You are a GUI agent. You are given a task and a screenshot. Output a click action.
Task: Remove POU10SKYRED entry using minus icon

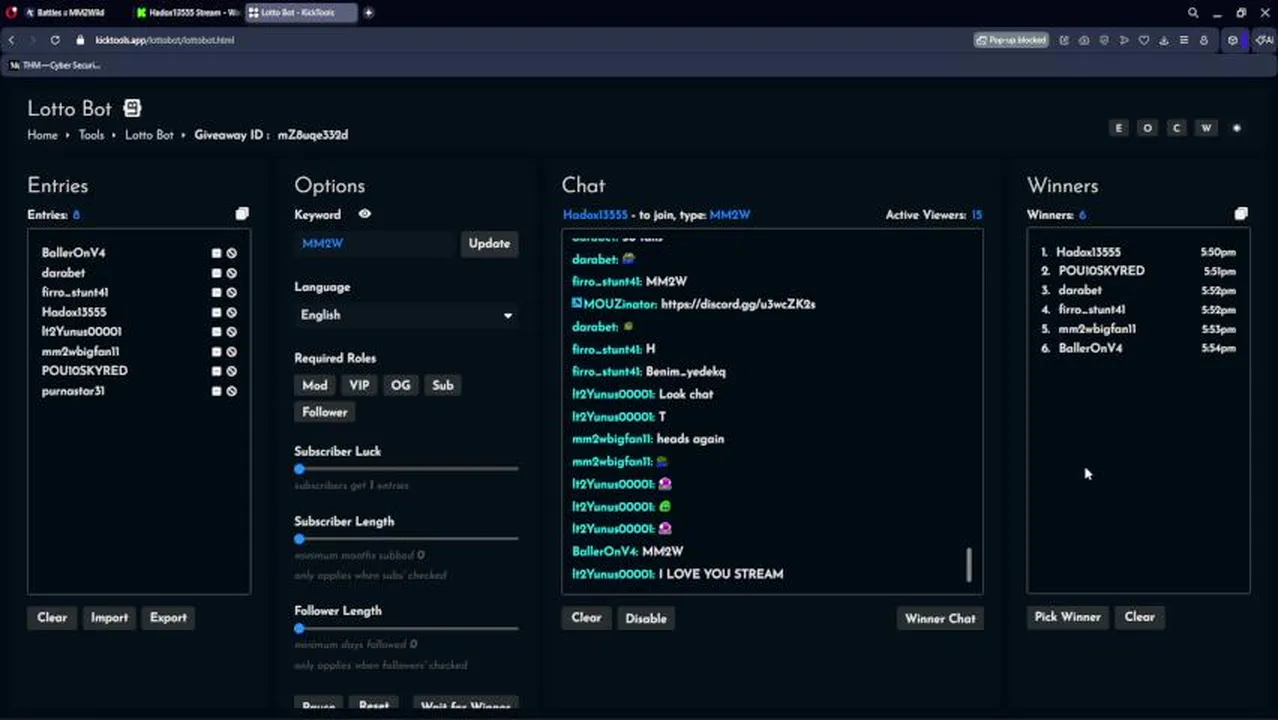[216, 371]
